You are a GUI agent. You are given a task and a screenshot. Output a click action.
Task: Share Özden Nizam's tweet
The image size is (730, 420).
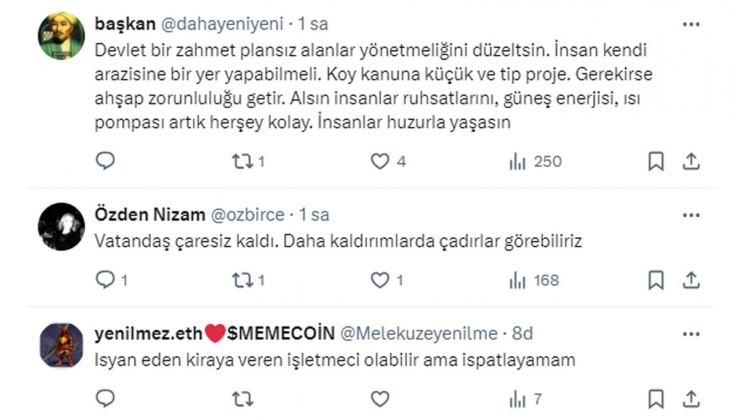(691, 280)
